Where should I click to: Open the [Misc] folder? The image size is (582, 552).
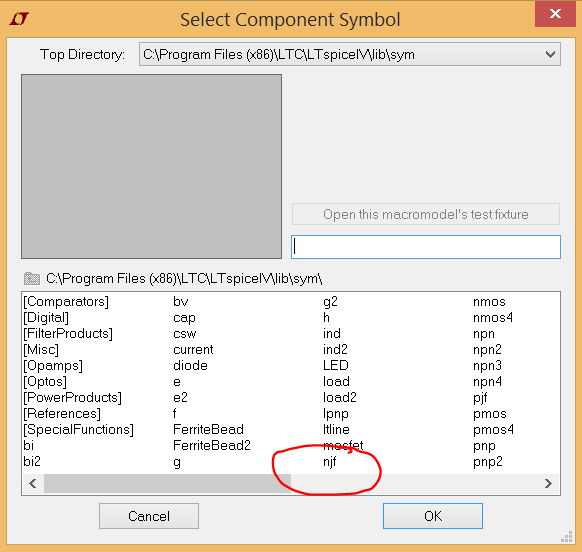(41, 350)
